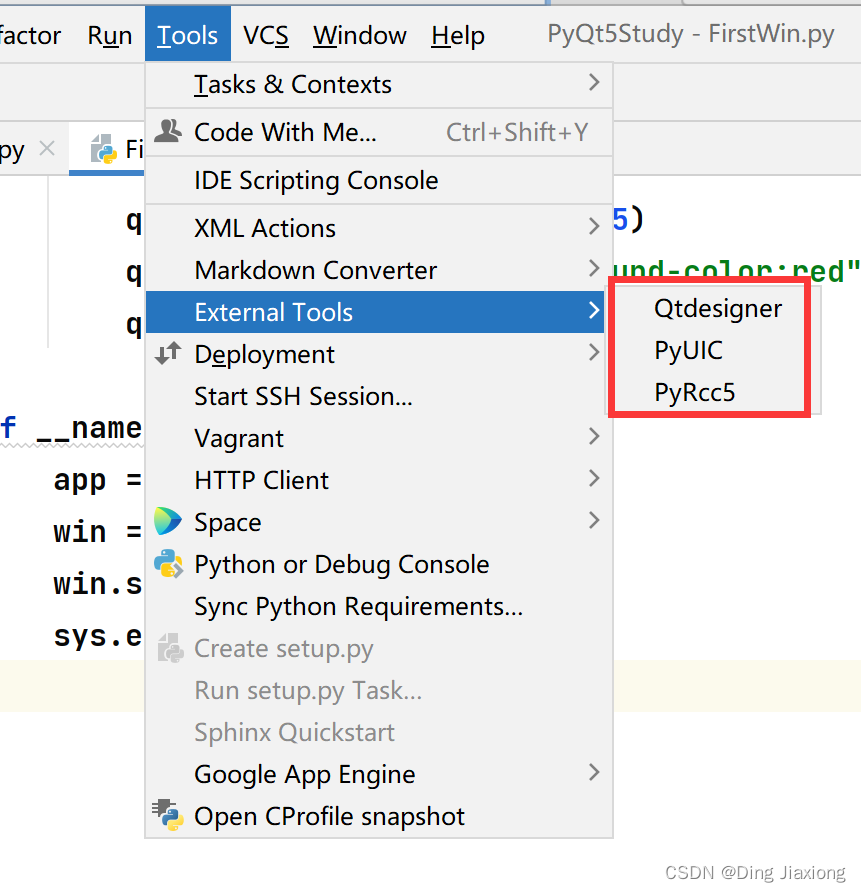Select Markdown Converter menu entry
The height and width of the screenshot is (892, 861).
379,270
